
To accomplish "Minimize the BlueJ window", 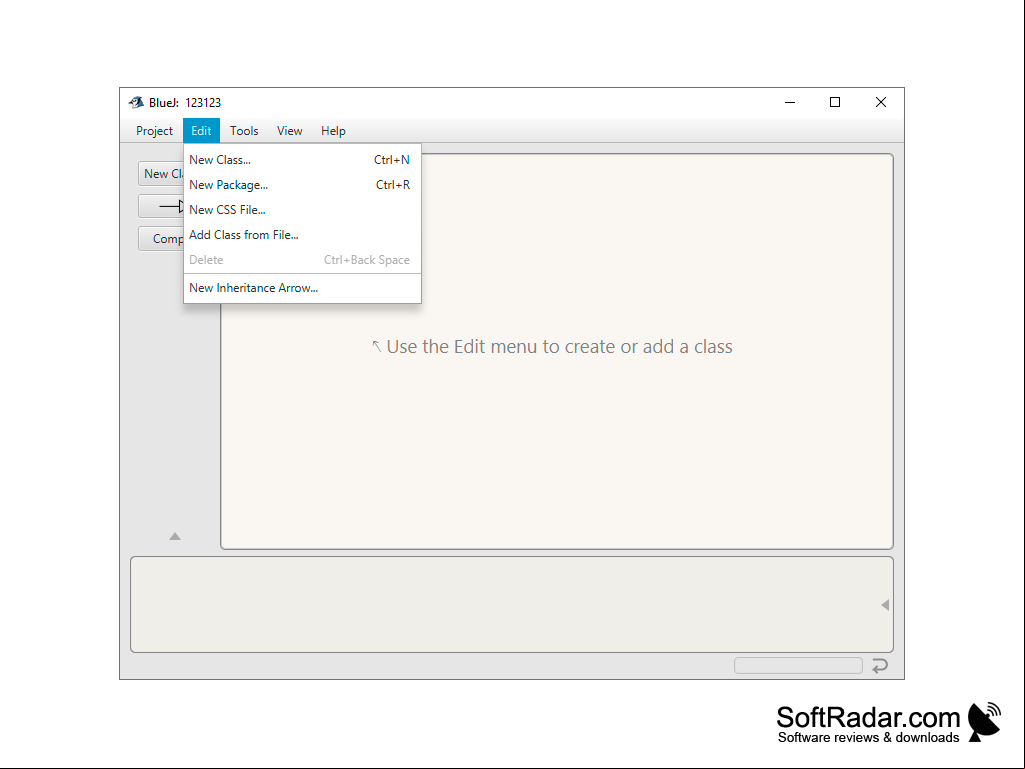I will (790, 102).
